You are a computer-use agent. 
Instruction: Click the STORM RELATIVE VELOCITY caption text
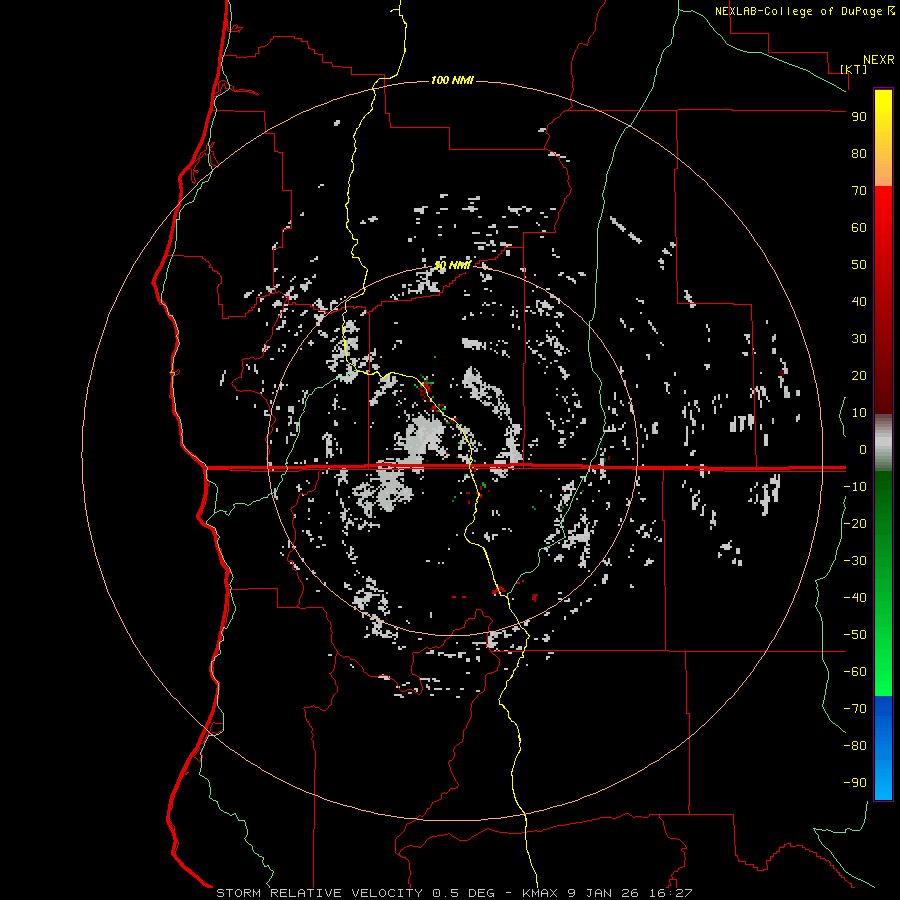(x=320, y=893)
